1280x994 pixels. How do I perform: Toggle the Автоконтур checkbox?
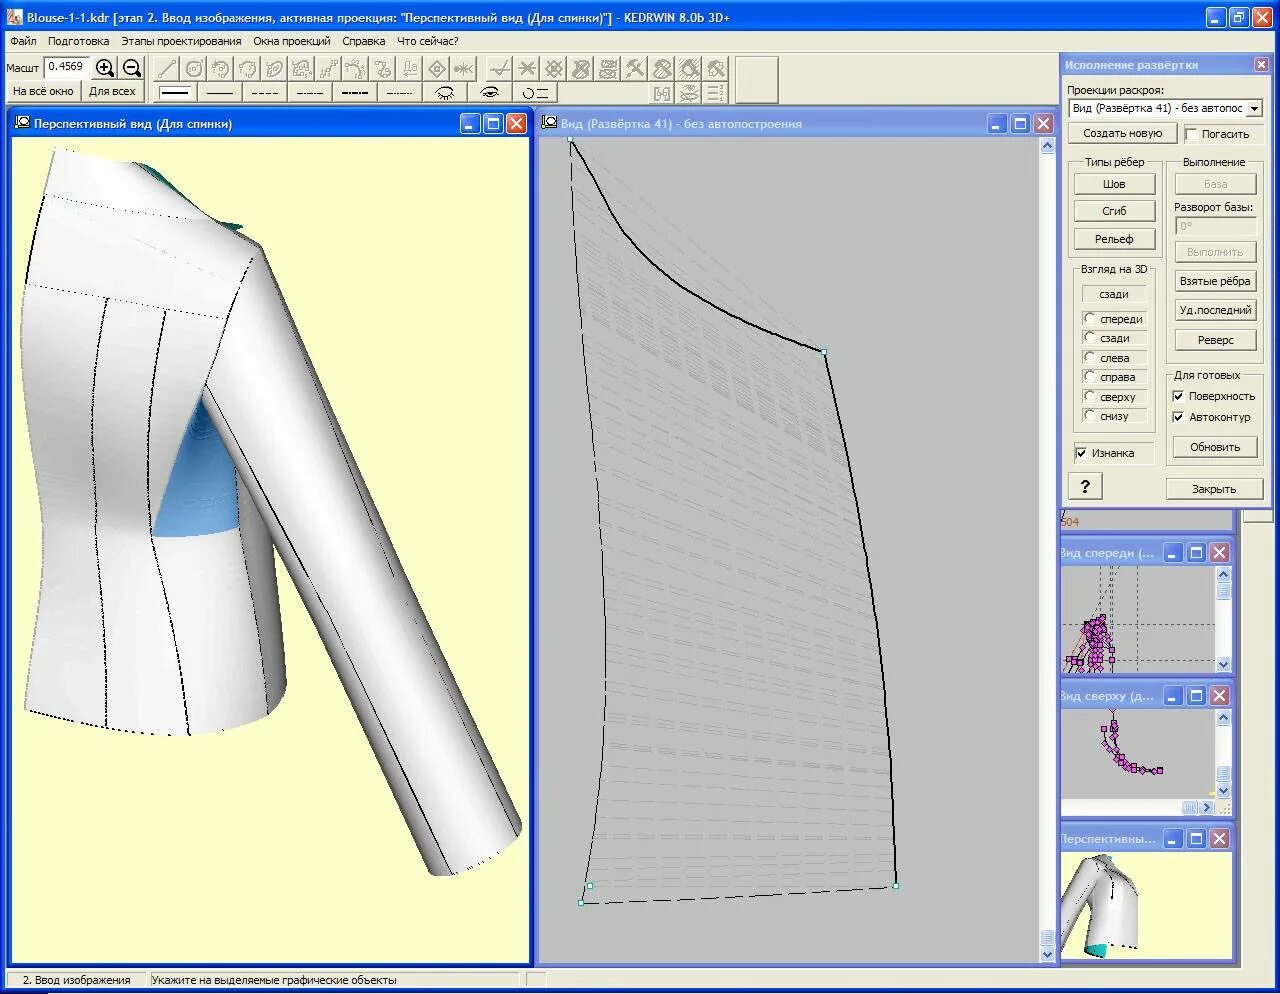(1178, 417)
